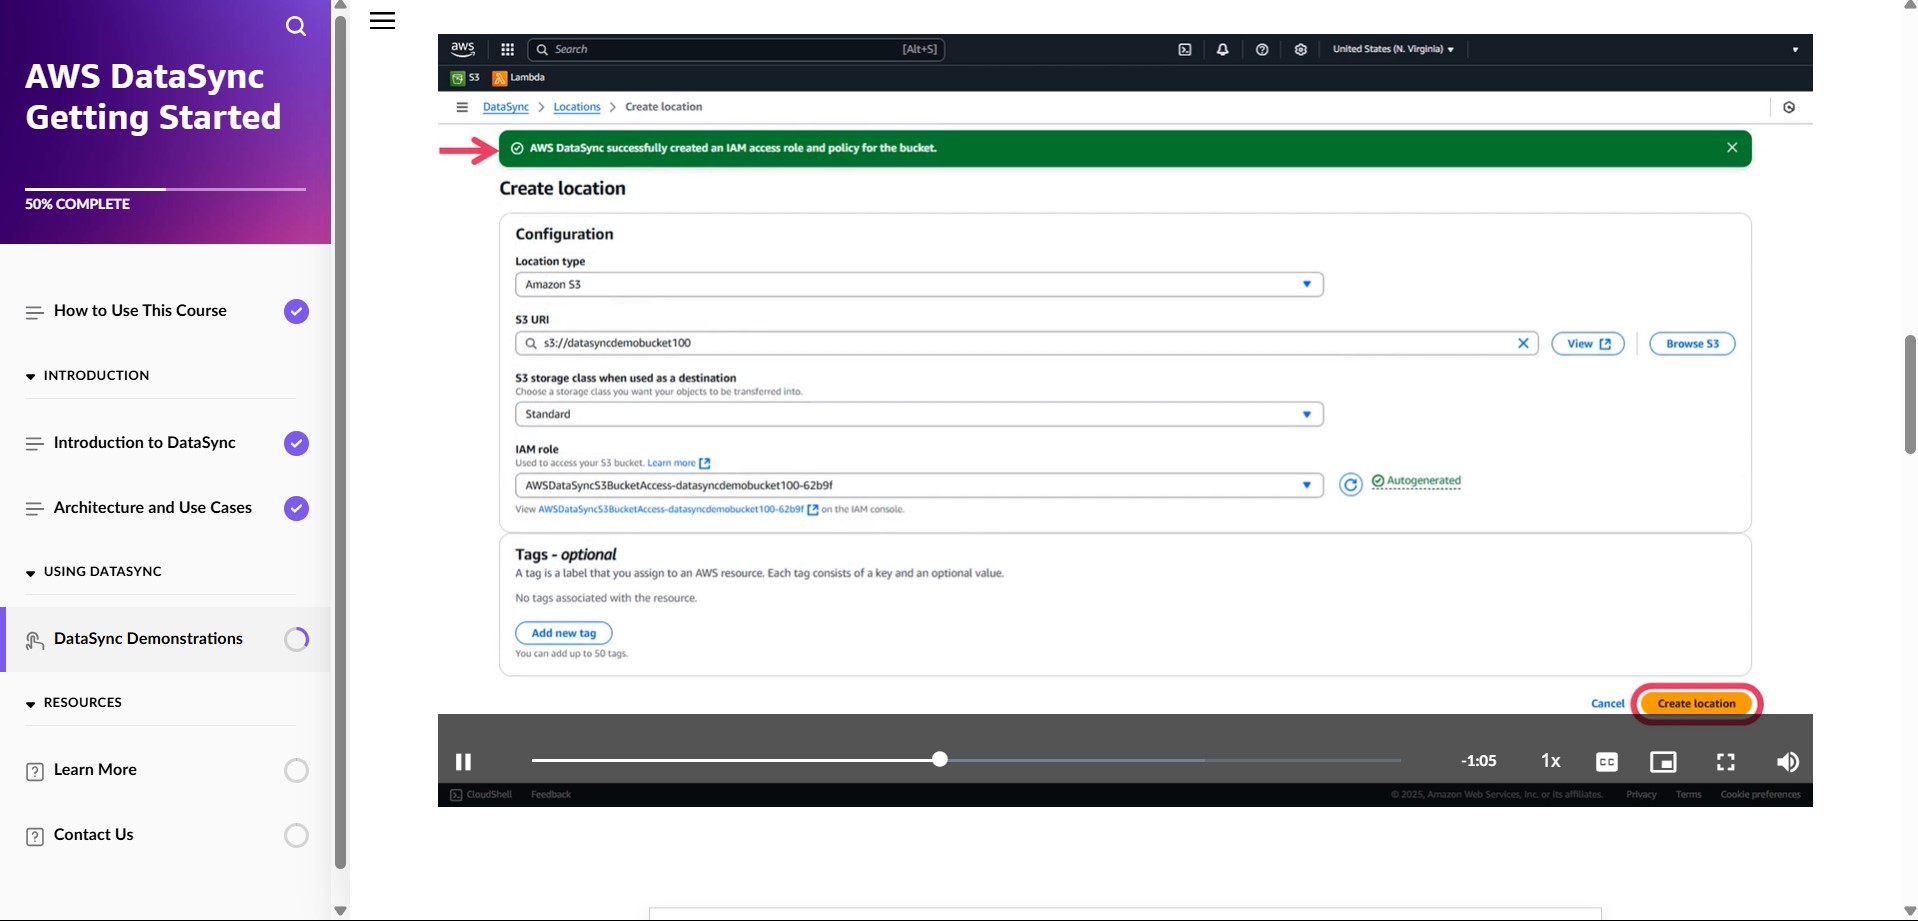Refresh IAM role list icon
This screenshot has height=921, width=1918.
(1350, 485)
